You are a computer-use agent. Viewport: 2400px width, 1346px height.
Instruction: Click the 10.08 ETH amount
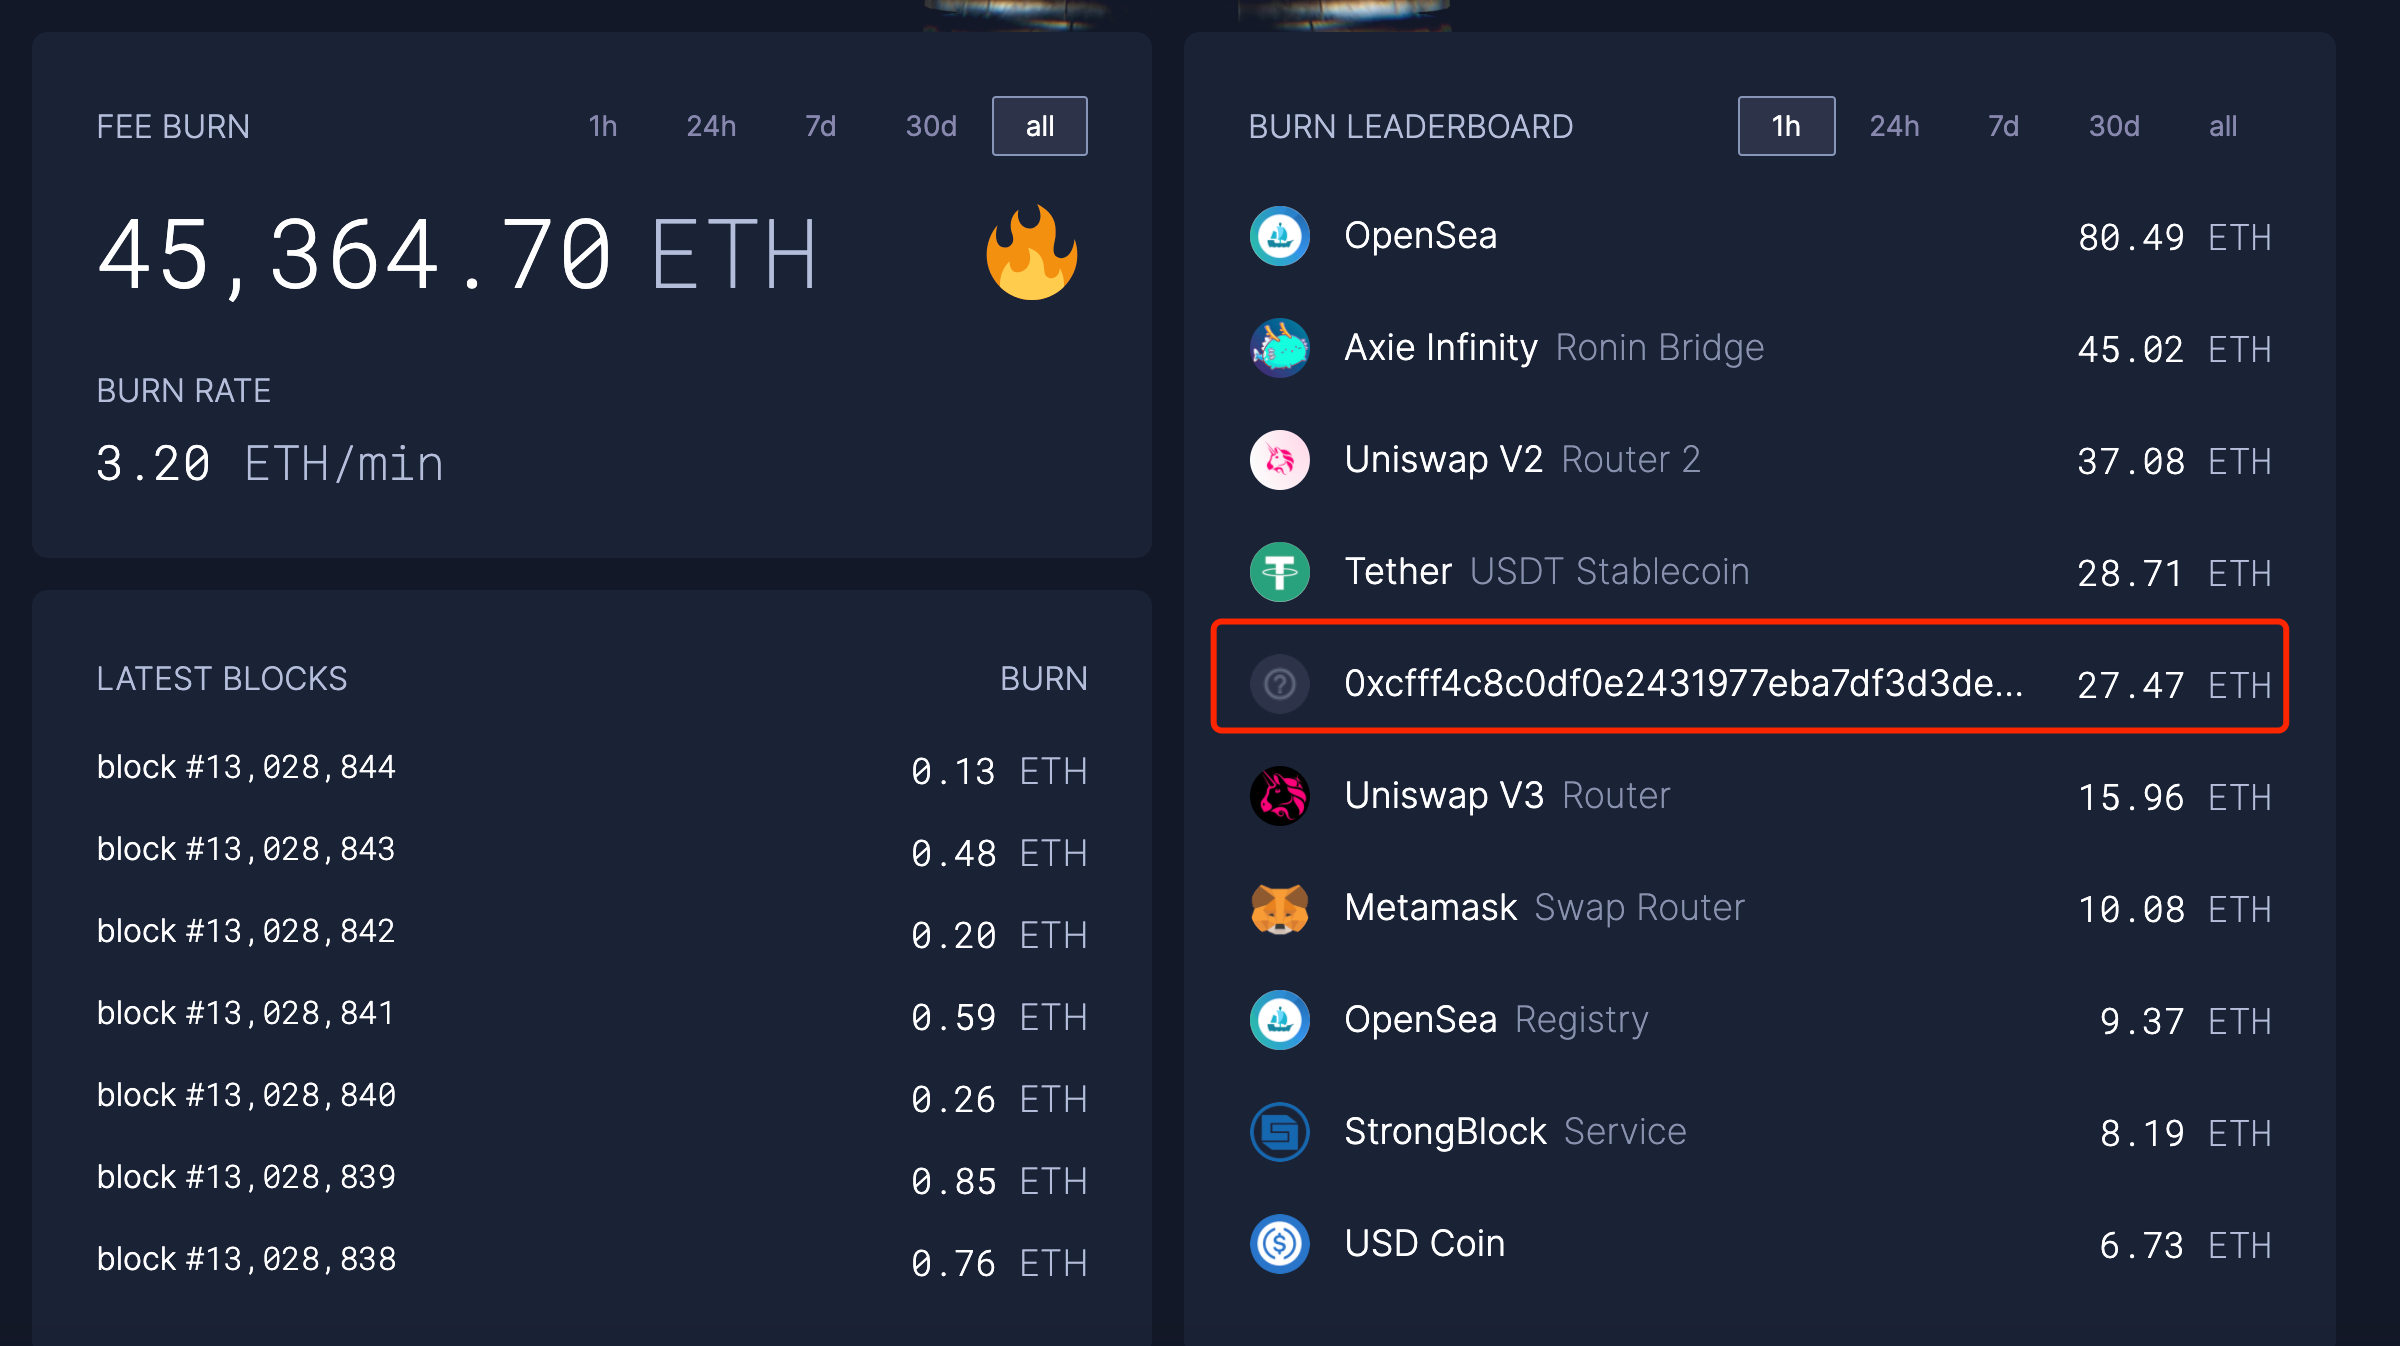click(2174, 910)
